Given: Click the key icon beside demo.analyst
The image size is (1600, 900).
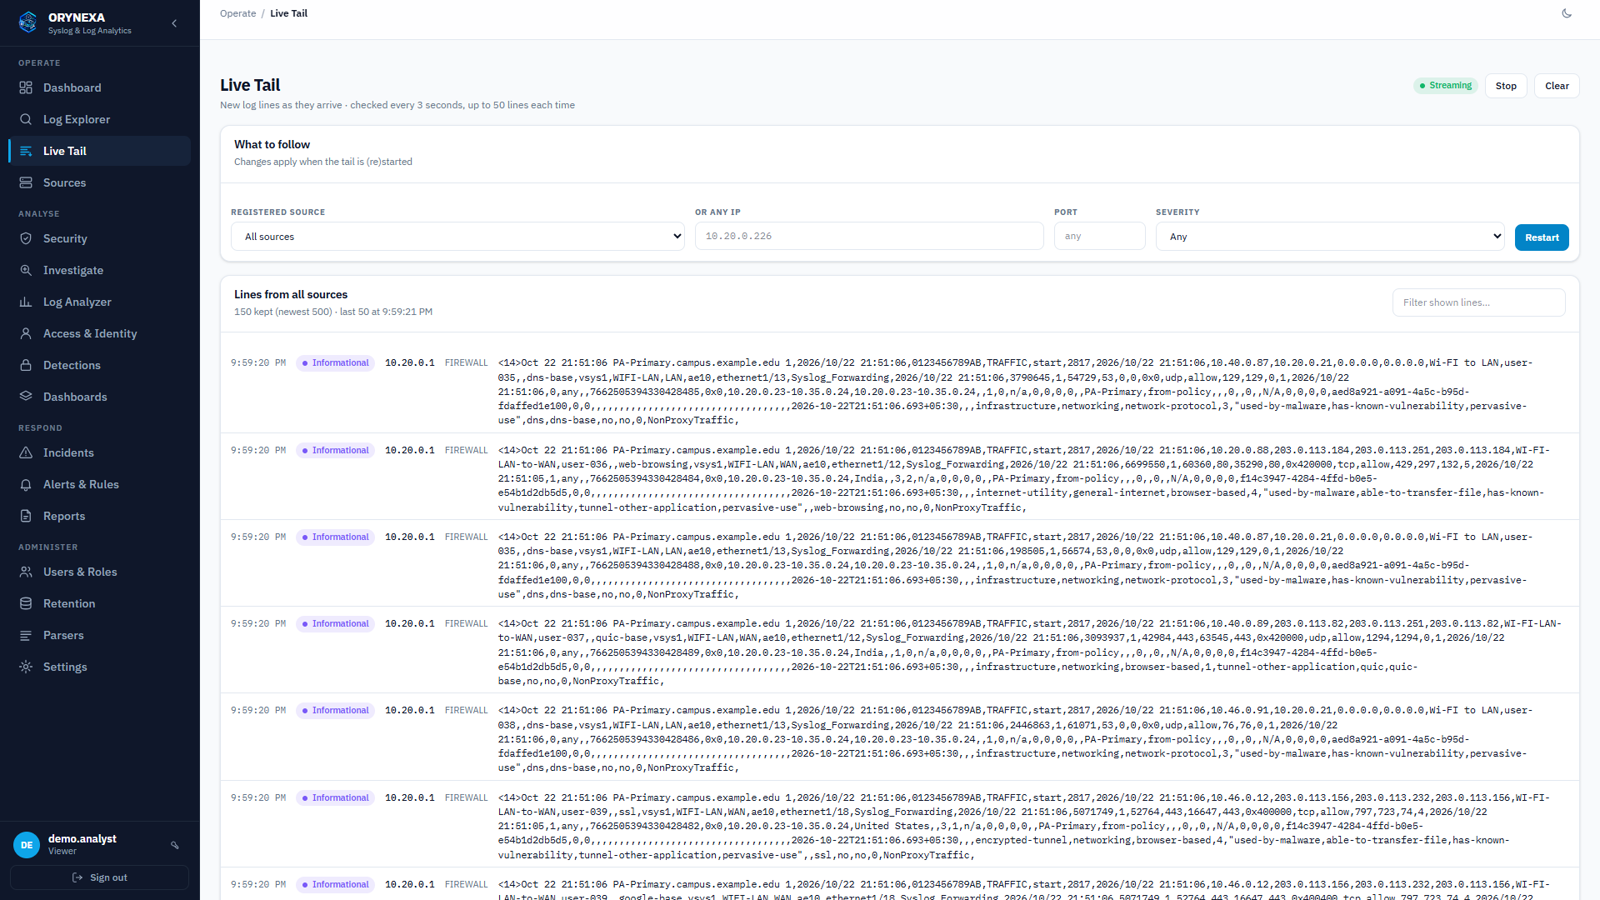Looking at the screenshot, I should click(x=175, y=845).
